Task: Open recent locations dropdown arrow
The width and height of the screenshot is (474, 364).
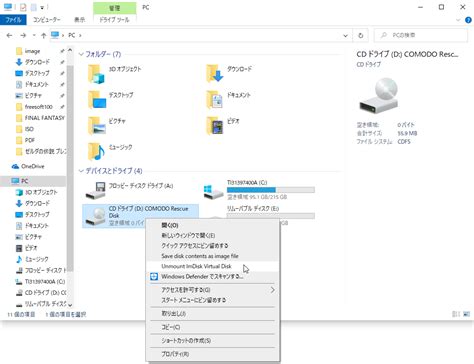Action: [34, 35]
